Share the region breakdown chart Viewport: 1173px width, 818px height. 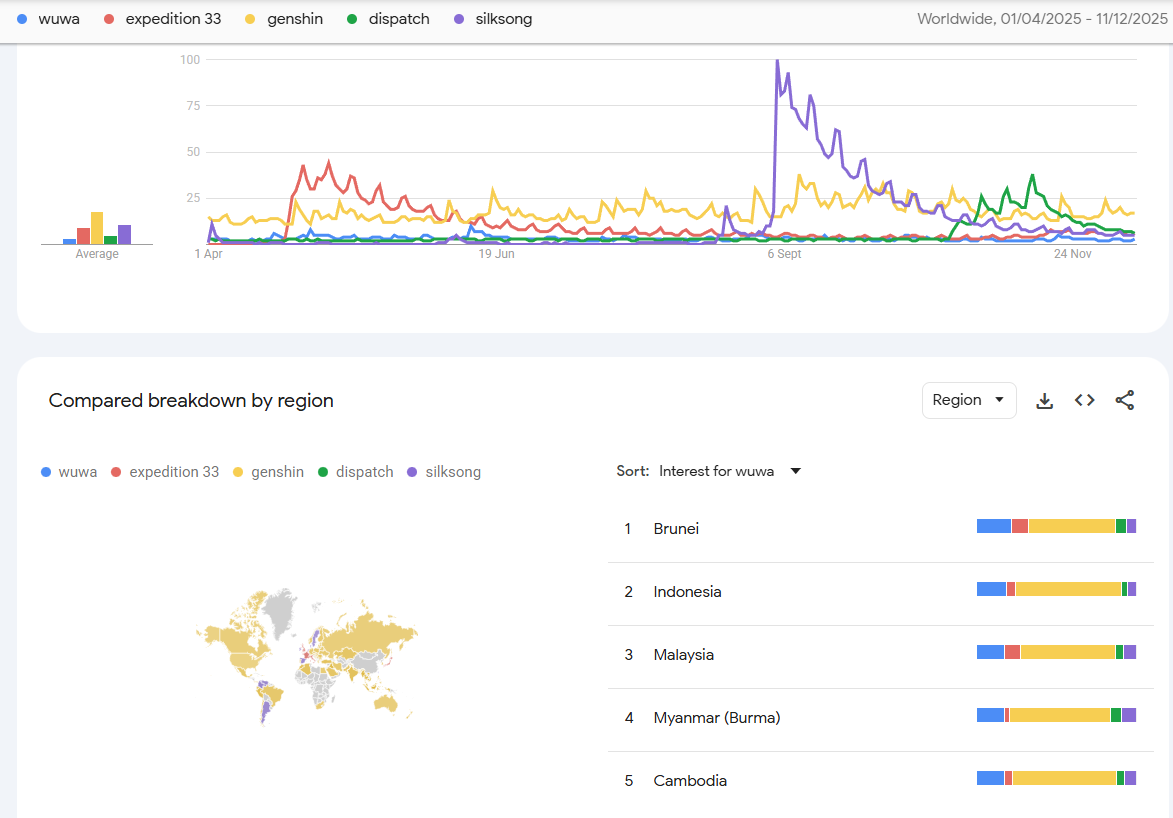click(1124, 400)
